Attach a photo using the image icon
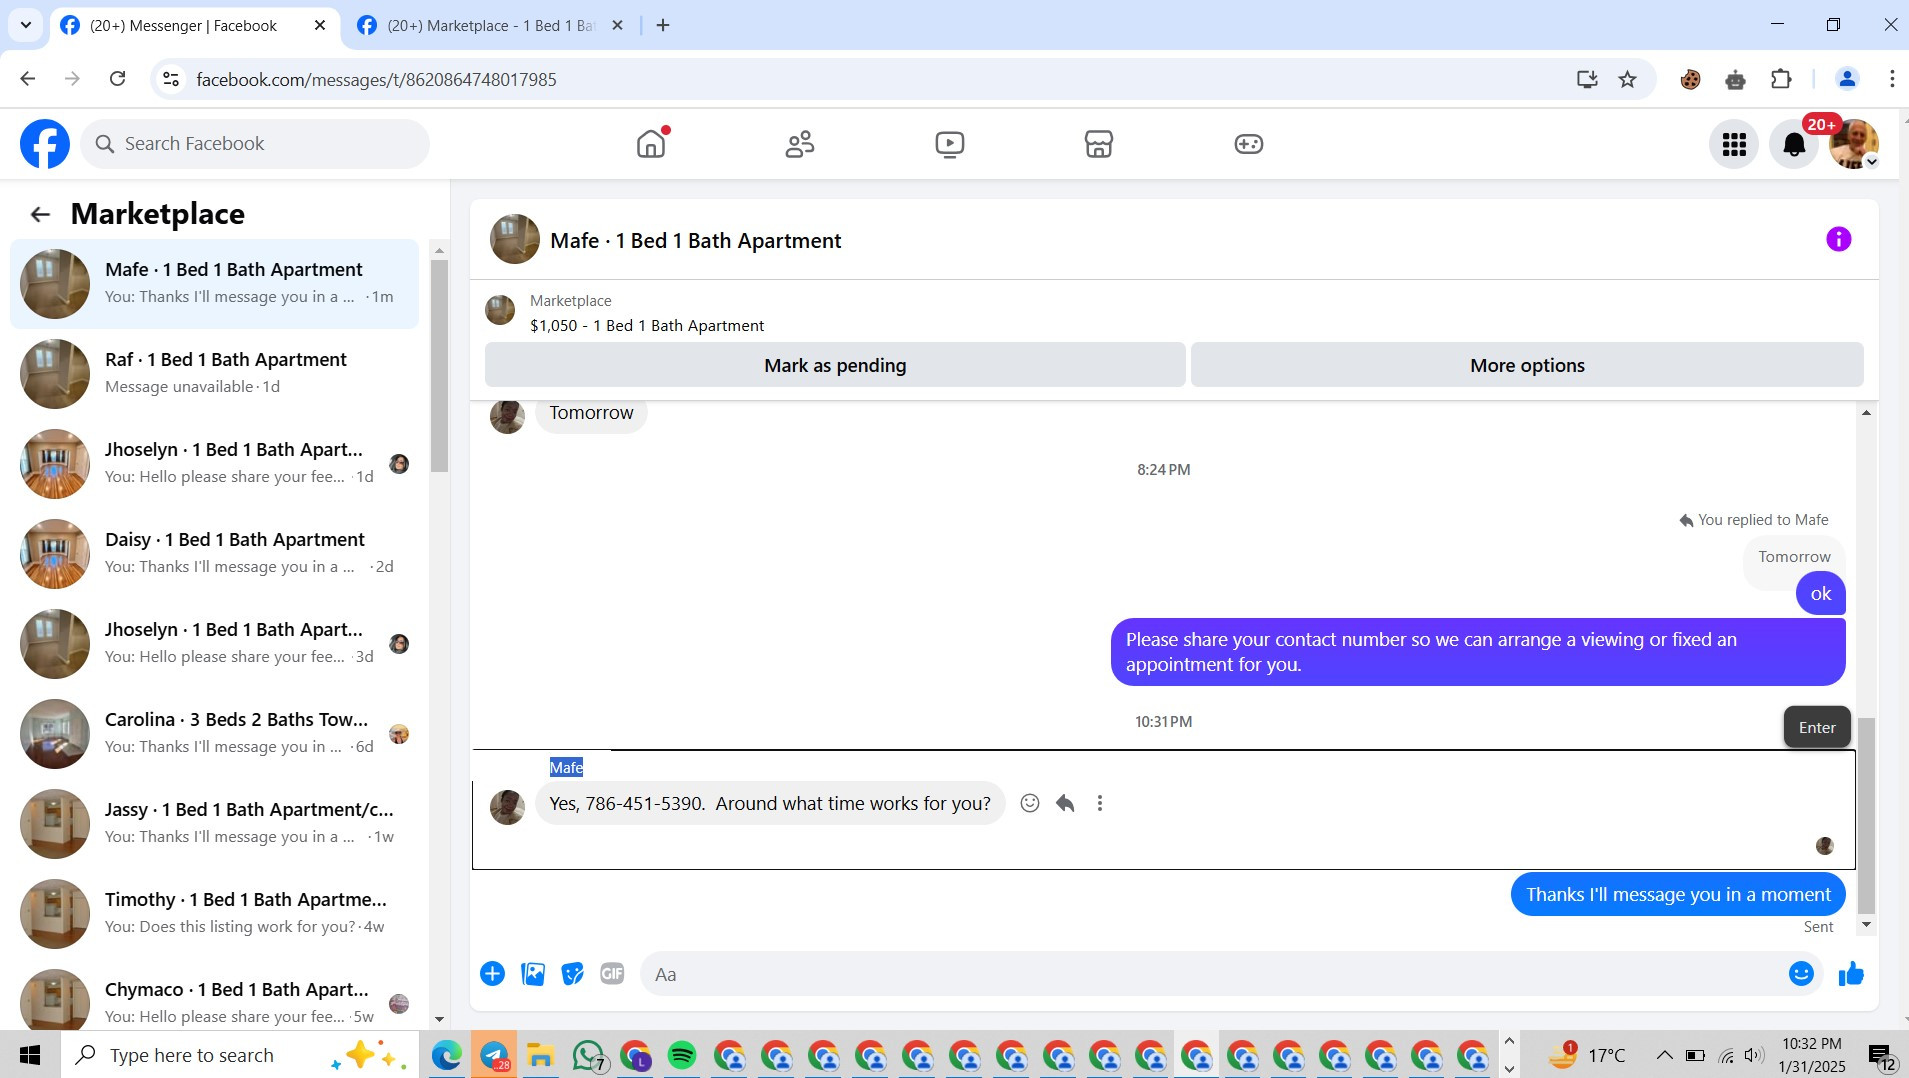1909x1078 pixels. pos(533,974)
